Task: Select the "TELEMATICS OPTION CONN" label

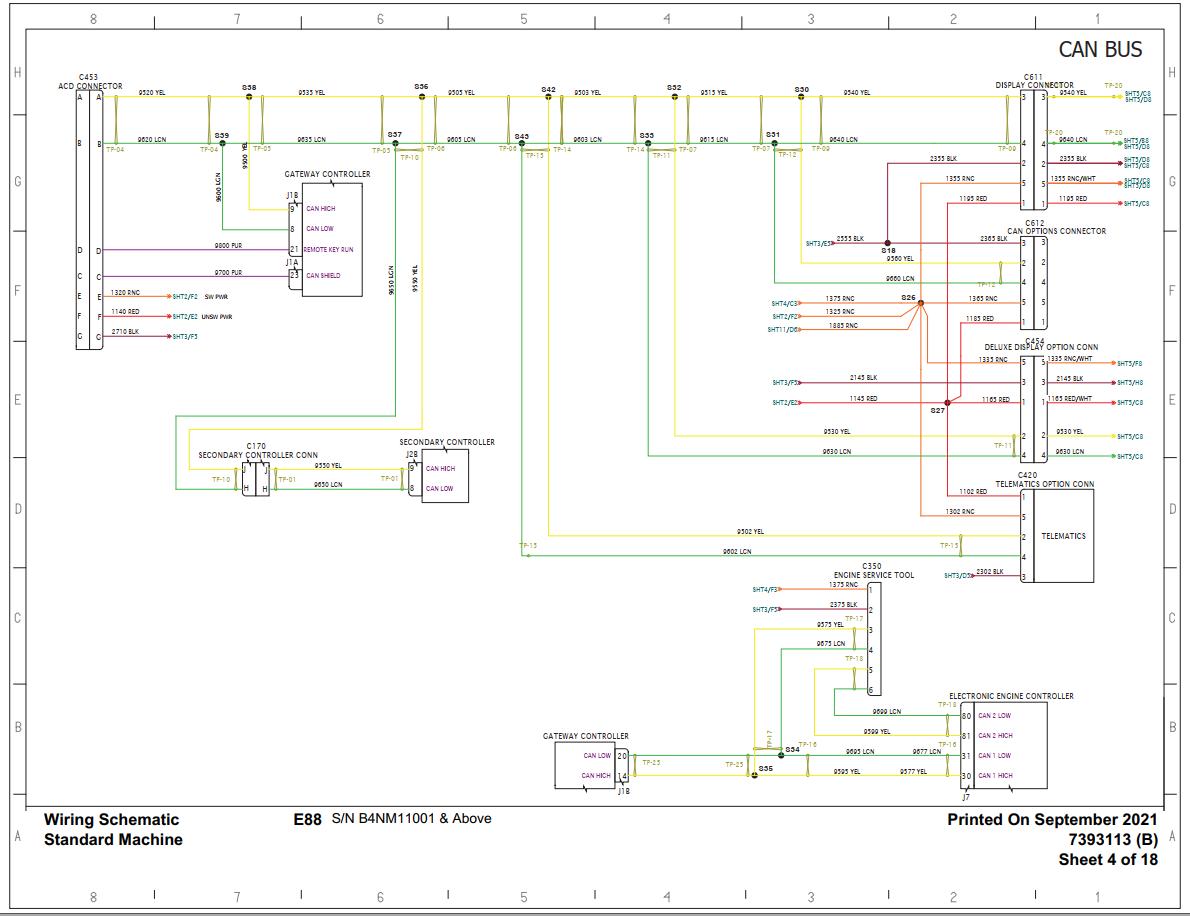Action: tap(1045, 483)
